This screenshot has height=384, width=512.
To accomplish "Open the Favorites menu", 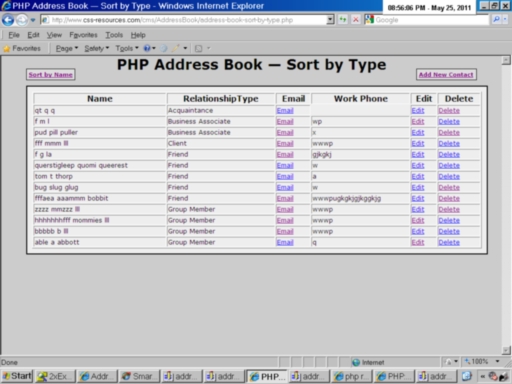I will point(83,35).
